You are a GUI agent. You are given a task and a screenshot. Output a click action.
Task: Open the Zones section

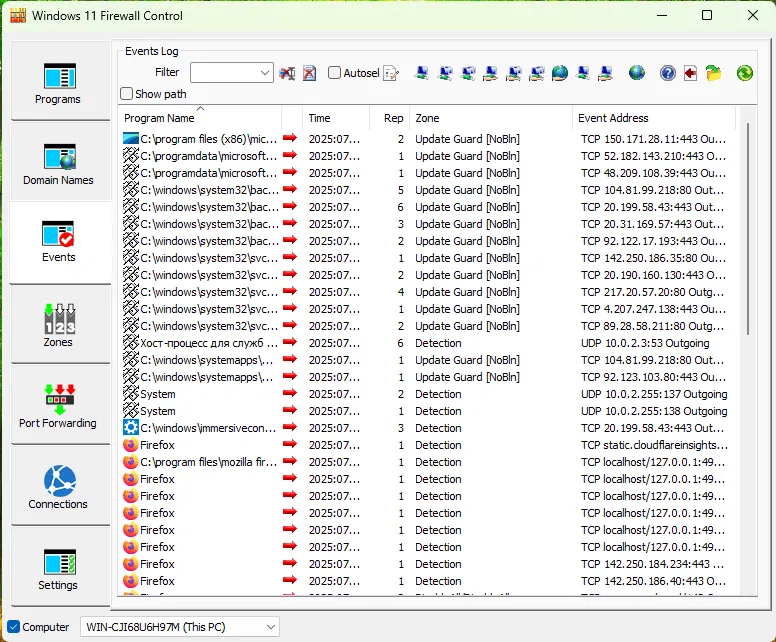pos(60,324)
